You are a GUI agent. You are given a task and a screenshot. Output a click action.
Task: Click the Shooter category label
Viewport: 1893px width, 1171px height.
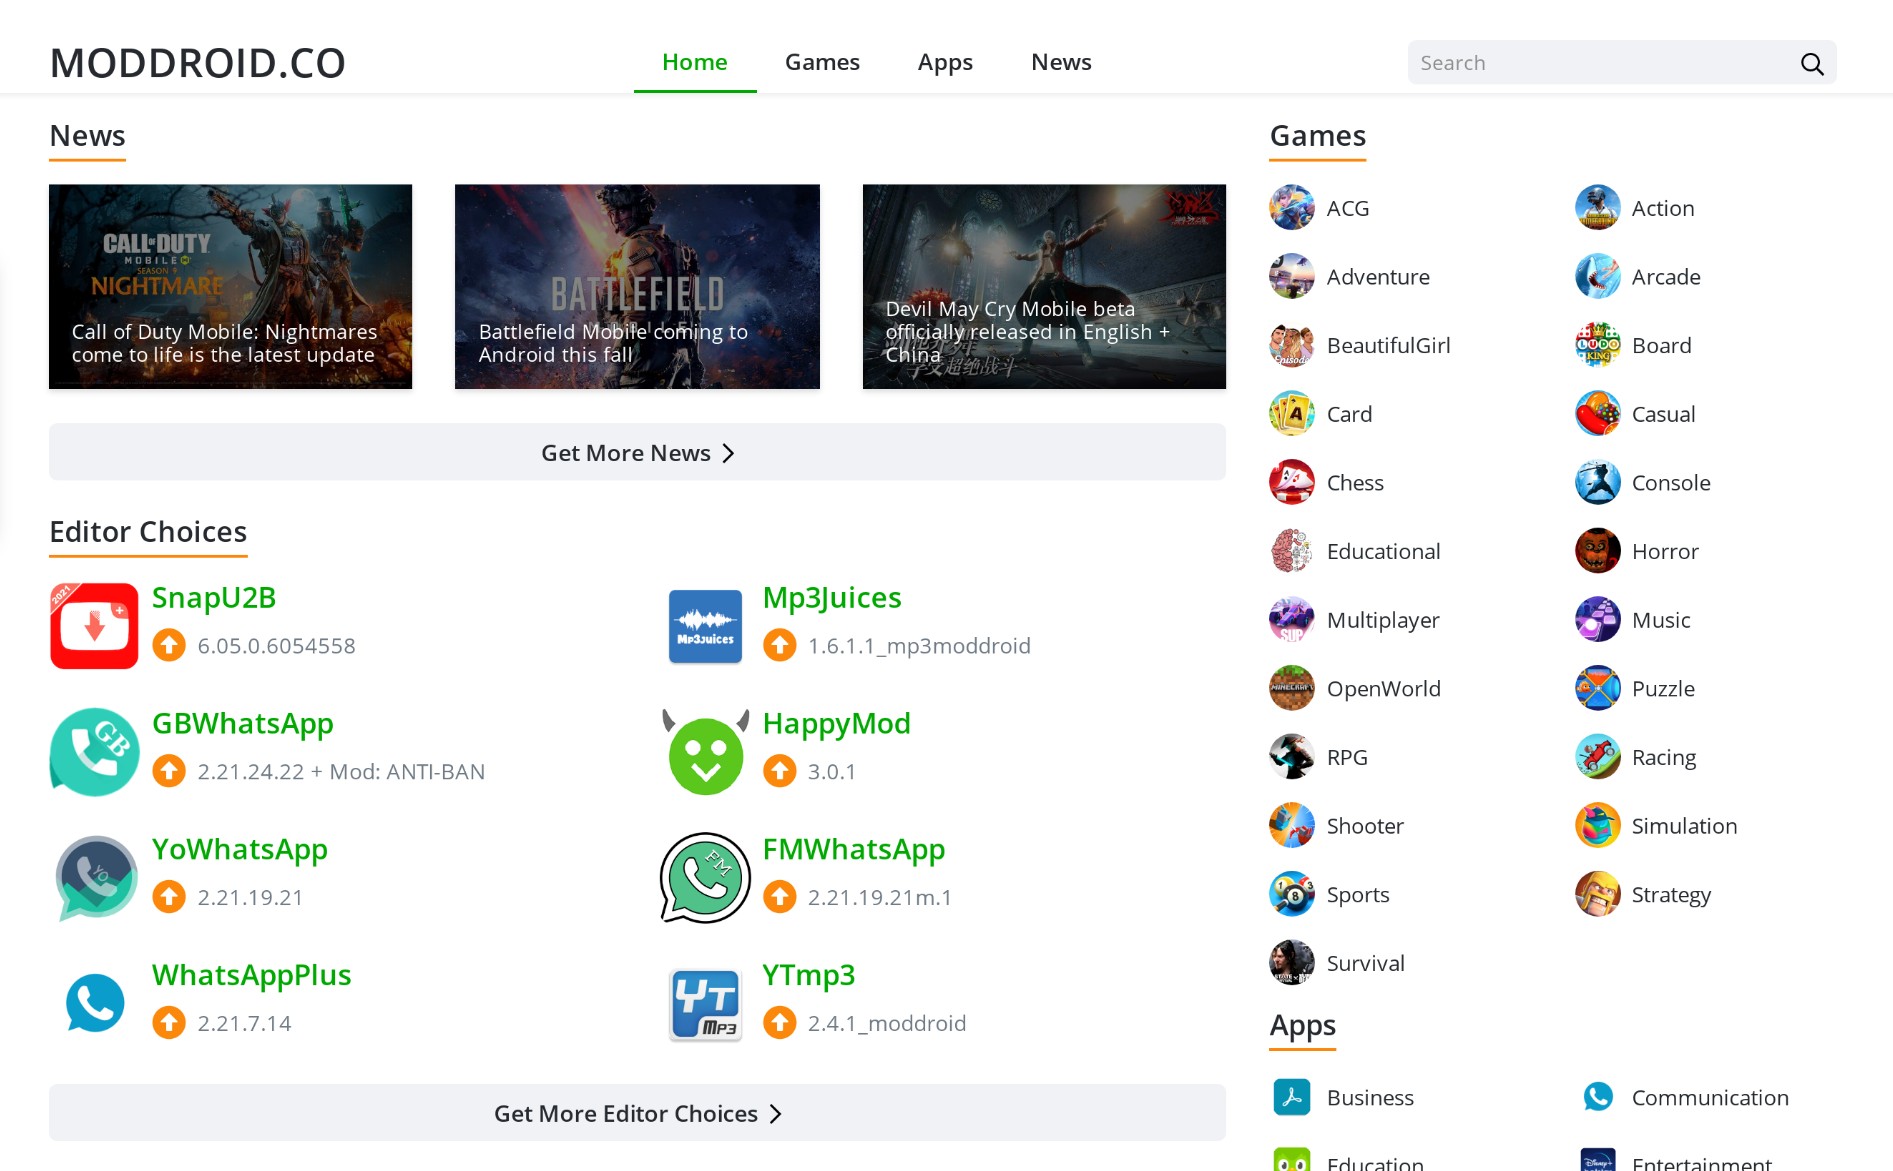1365,826
